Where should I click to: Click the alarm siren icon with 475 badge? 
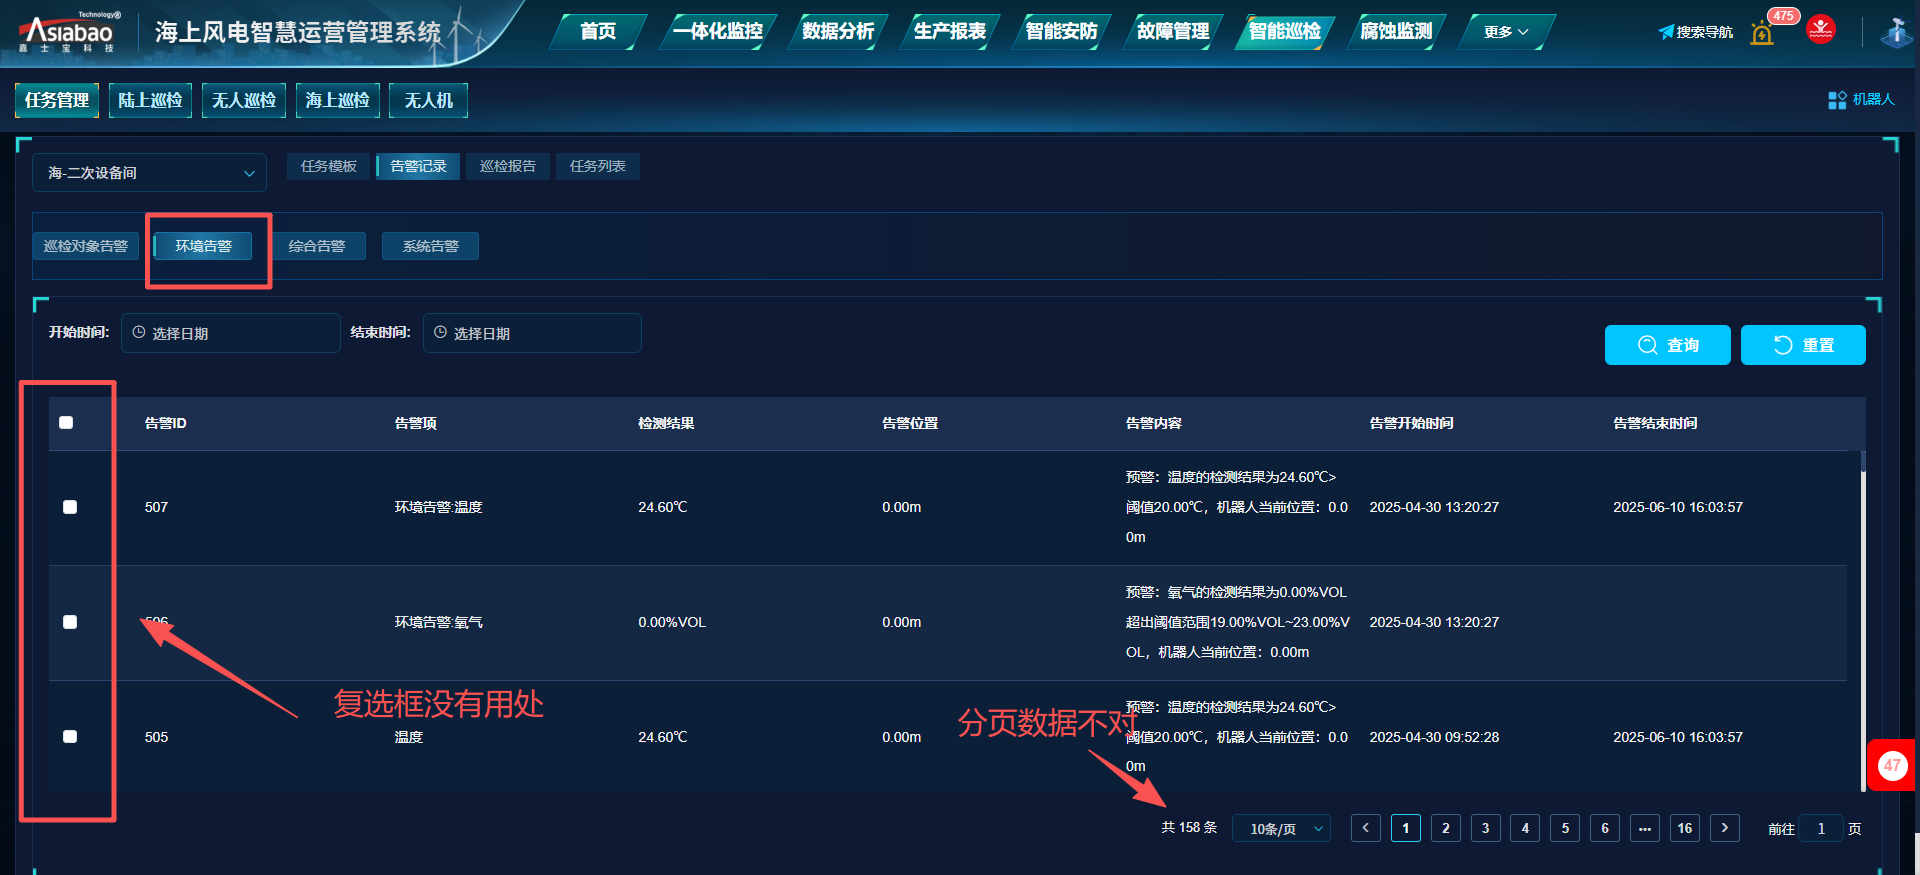click(x=1762, y=33)
